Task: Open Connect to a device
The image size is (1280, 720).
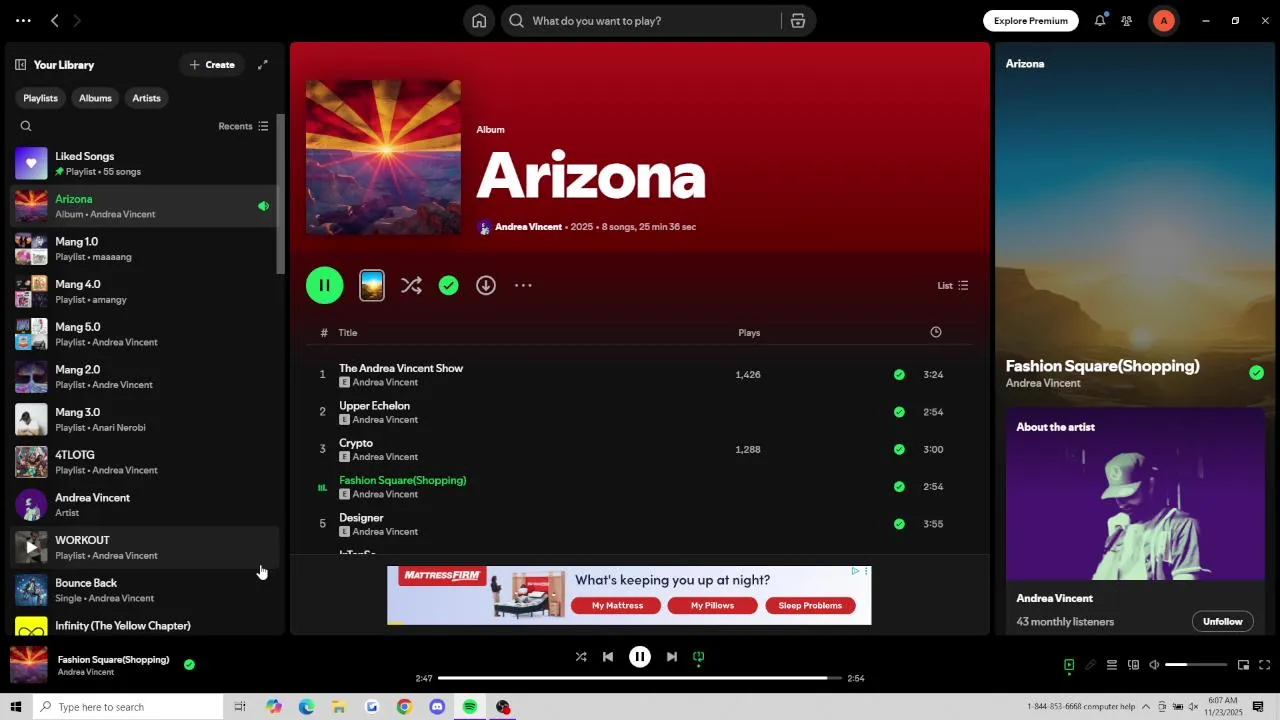Action: [1133, 665]
